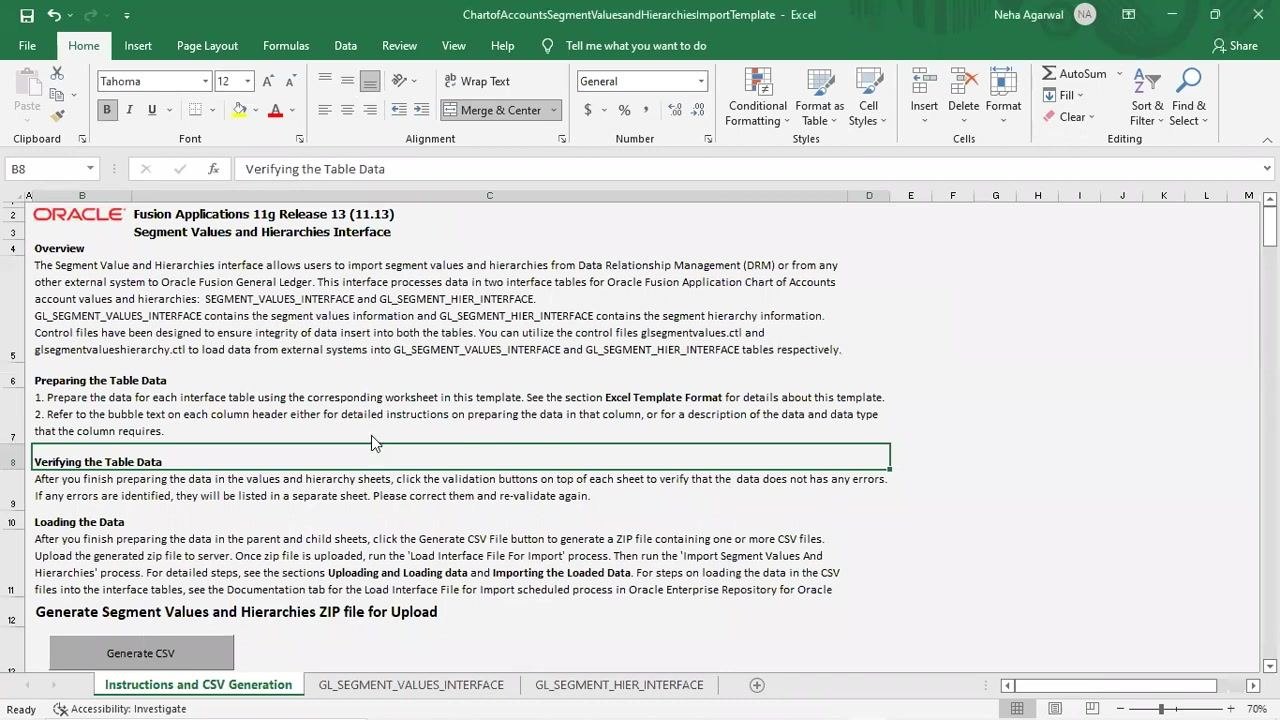Click the Format Painter brush icon

[57, 116]
